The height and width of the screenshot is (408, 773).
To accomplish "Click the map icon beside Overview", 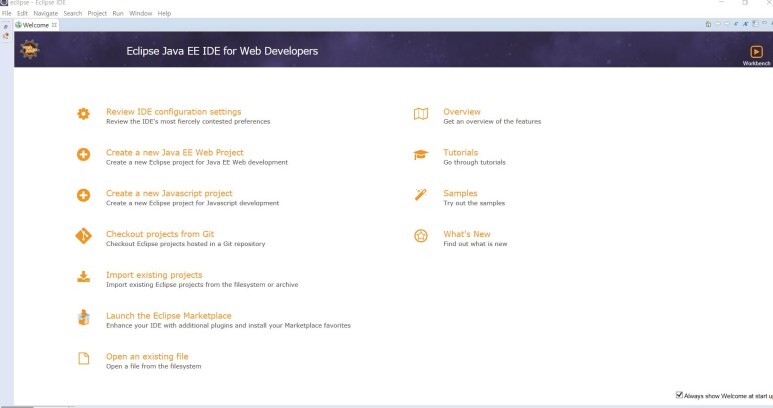I will [421, 114].
